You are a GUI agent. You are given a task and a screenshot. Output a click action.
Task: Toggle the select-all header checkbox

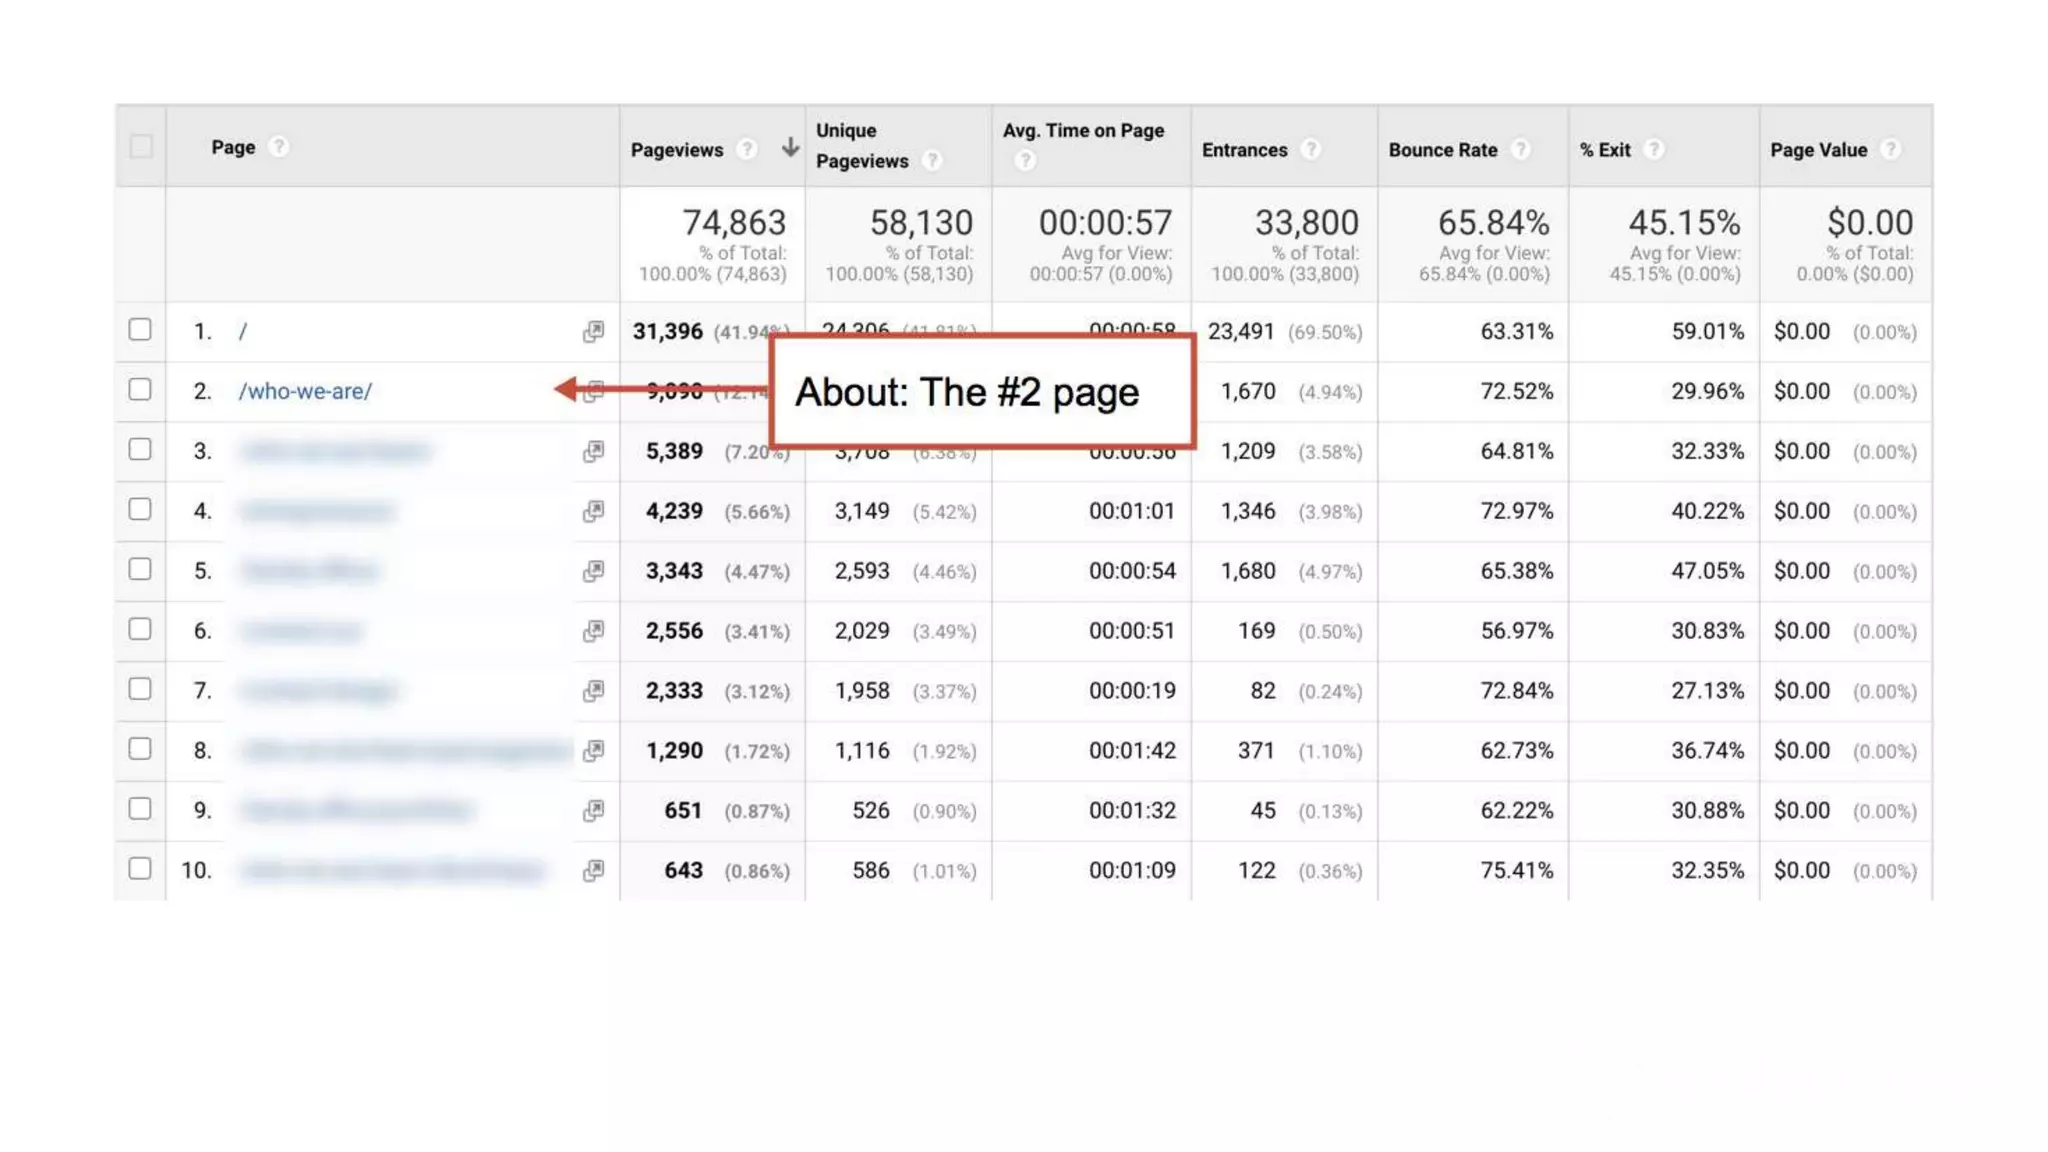coord(141,147)
